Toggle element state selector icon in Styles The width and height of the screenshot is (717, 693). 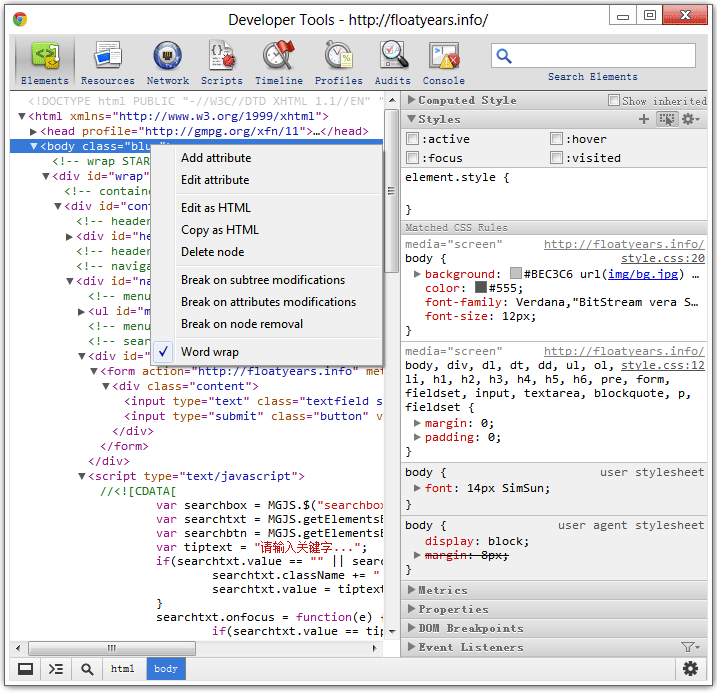click(x=667, y=119)
